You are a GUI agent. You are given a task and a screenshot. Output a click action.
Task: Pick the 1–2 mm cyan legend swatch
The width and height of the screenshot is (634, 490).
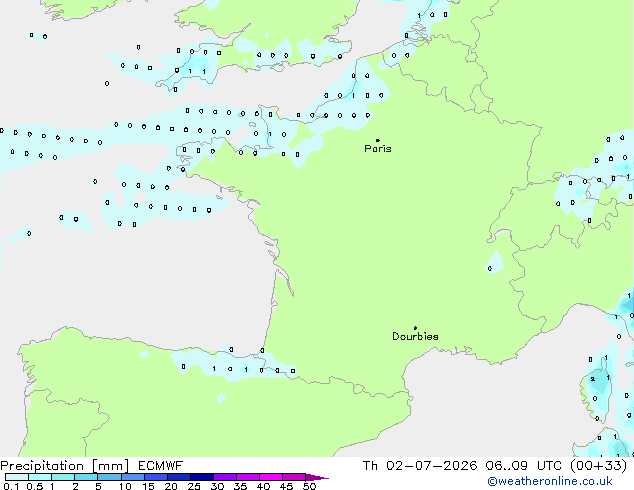[63, 477]
